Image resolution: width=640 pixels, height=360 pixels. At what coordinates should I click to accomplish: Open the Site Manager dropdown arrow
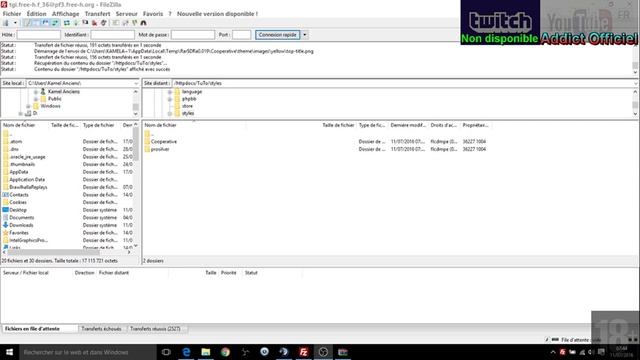pos(15,23)
